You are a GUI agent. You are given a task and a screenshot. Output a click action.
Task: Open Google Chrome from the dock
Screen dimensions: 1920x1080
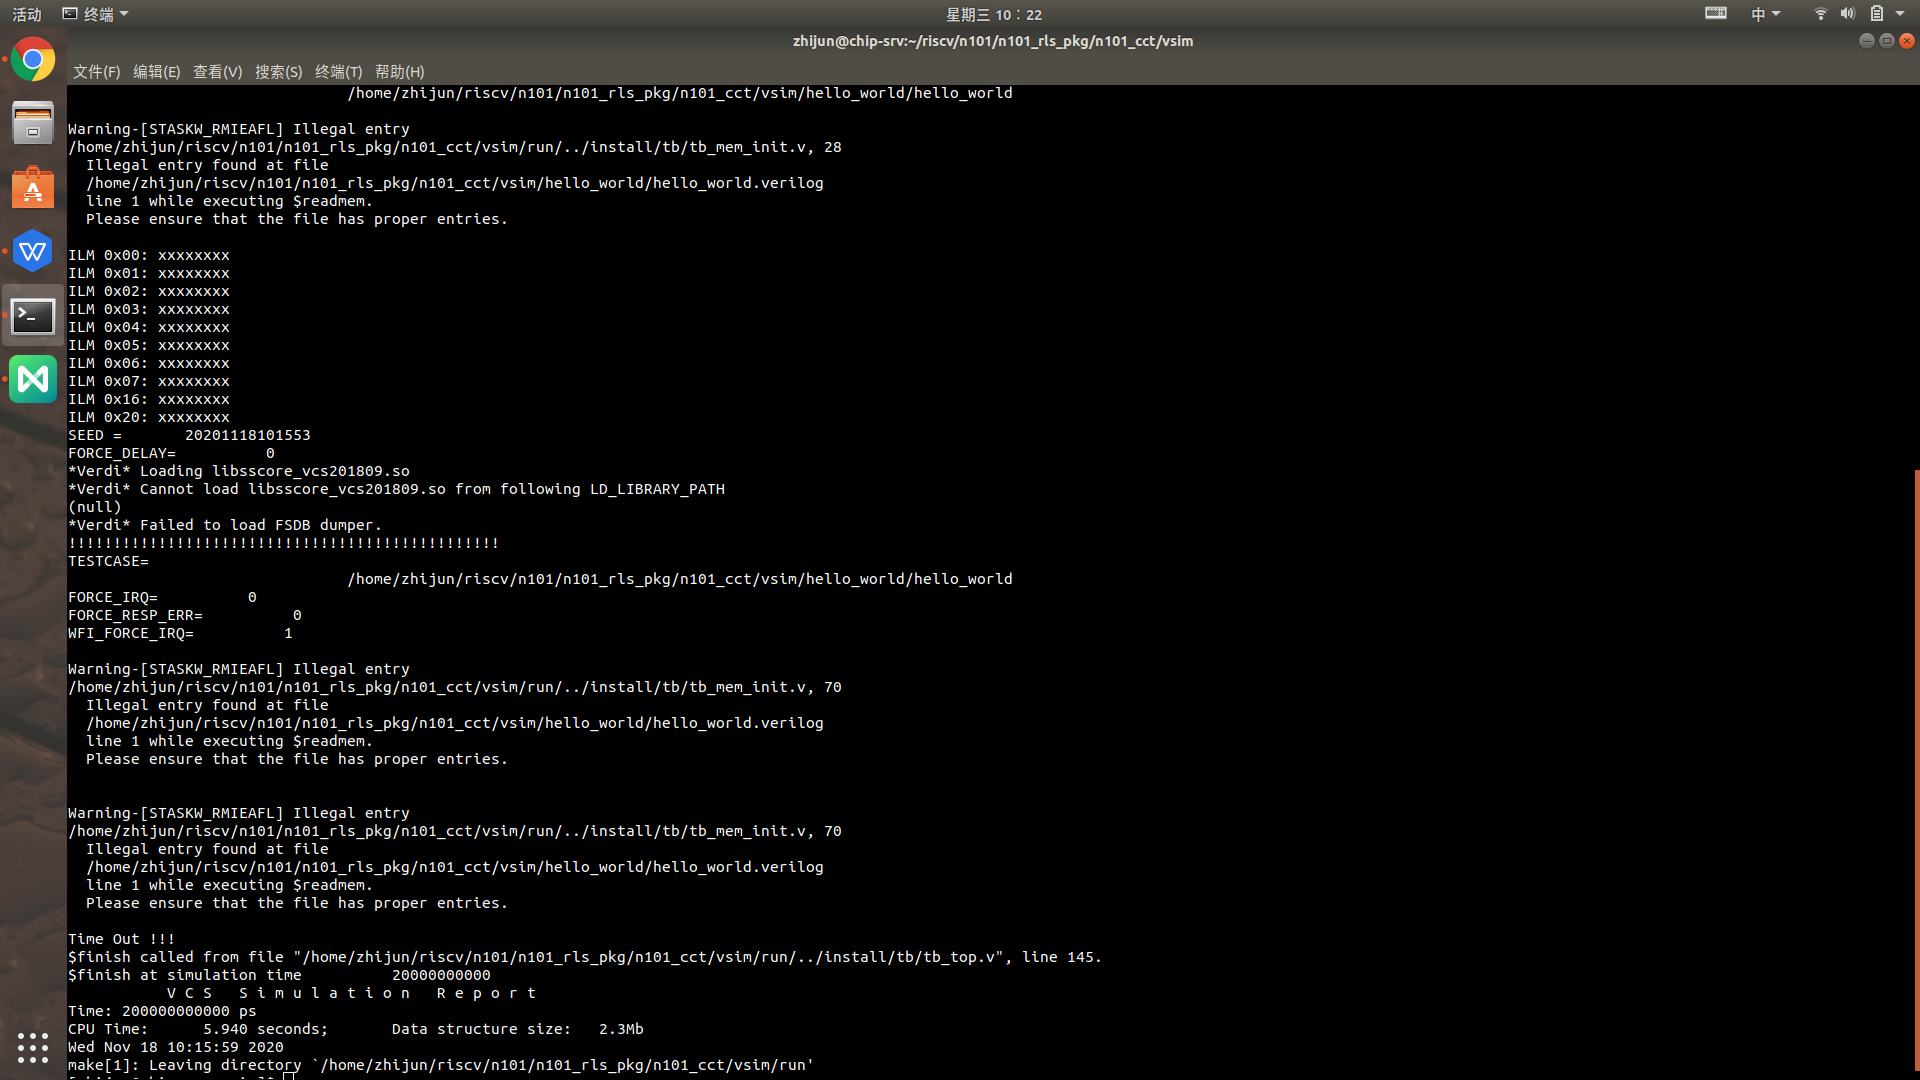[33, 60]
